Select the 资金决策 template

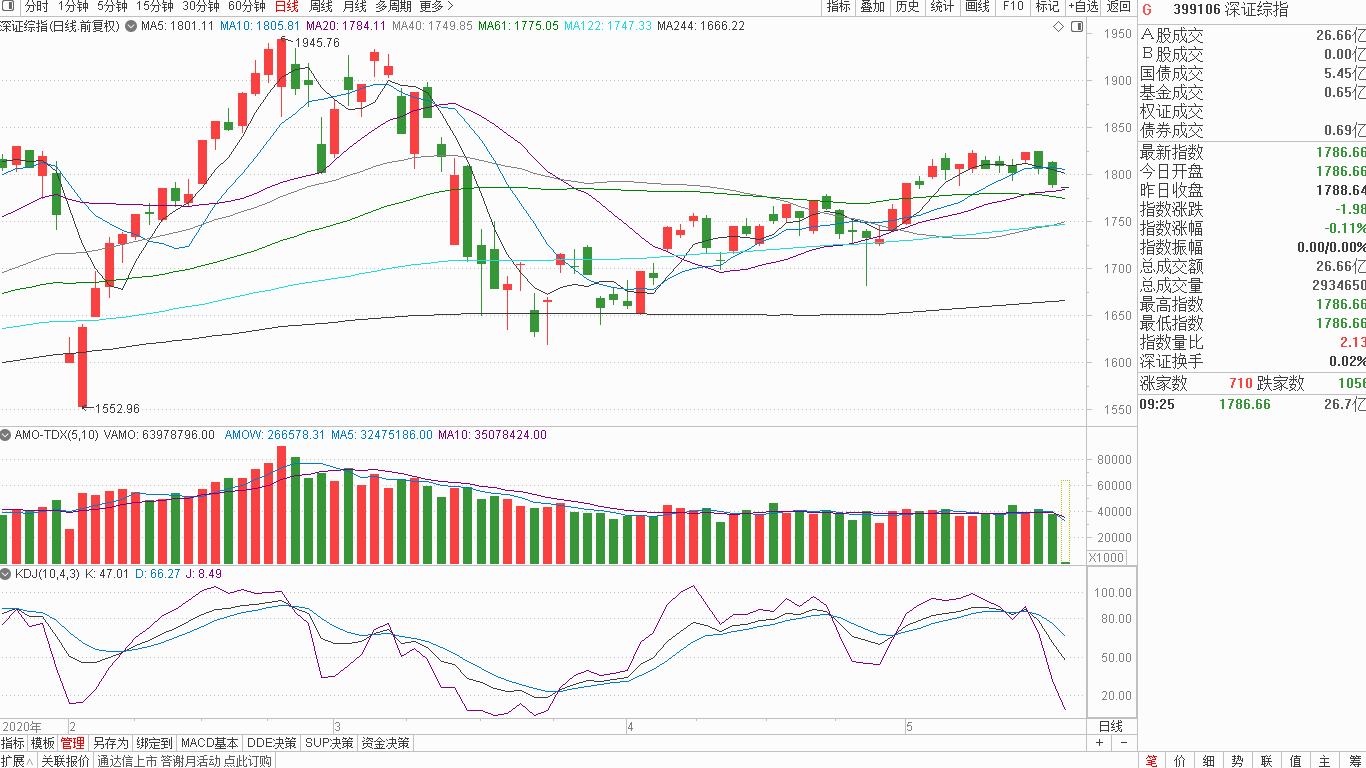[386, 743]
